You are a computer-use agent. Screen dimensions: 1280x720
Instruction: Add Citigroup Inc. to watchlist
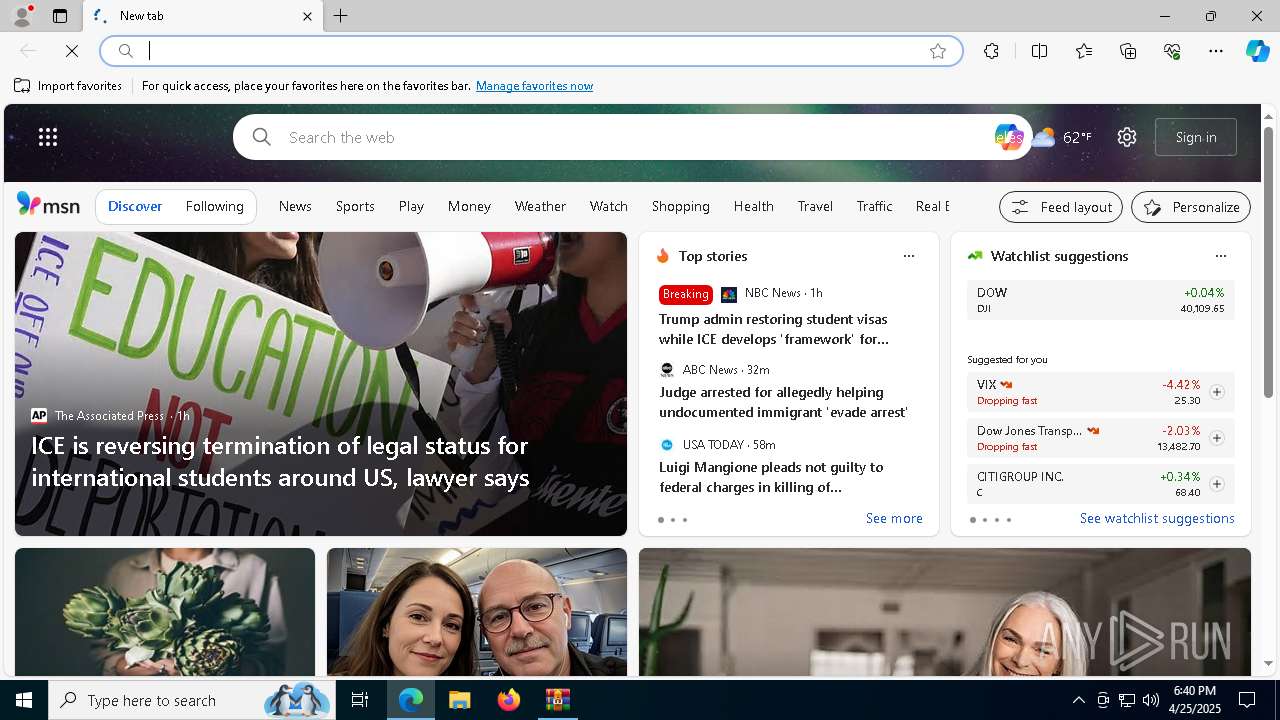pyautogui.click(x=1217, y=484)
